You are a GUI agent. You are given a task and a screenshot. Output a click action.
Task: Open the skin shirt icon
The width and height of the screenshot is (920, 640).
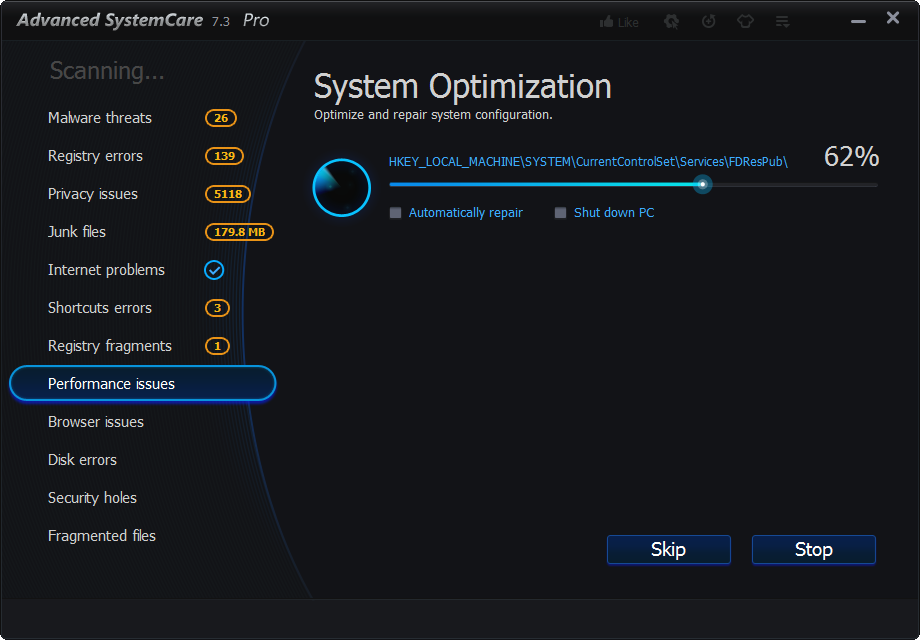tap(745, 21)
